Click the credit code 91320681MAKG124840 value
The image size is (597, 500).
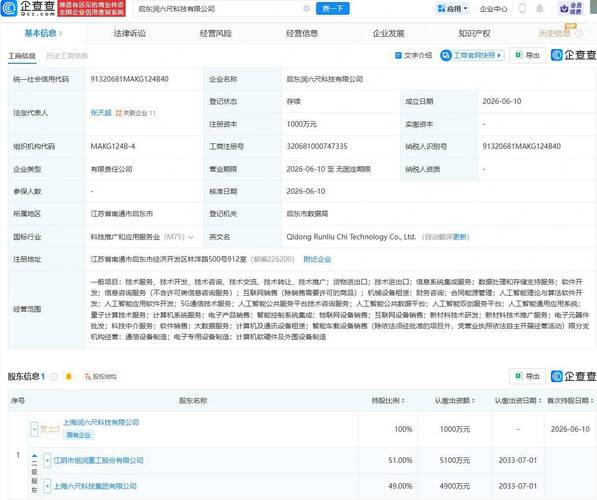[x=129, y=79]
